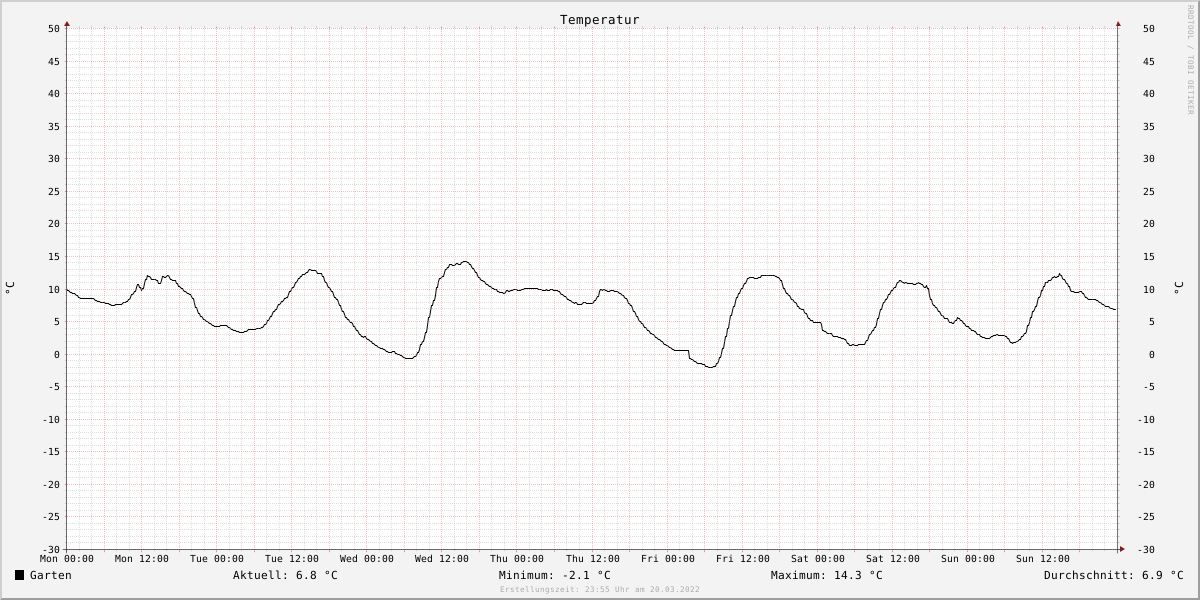The image size is (1200, 600).
Task: Click the -10 label on left temperature axis
Action: [x=51, y=420]
